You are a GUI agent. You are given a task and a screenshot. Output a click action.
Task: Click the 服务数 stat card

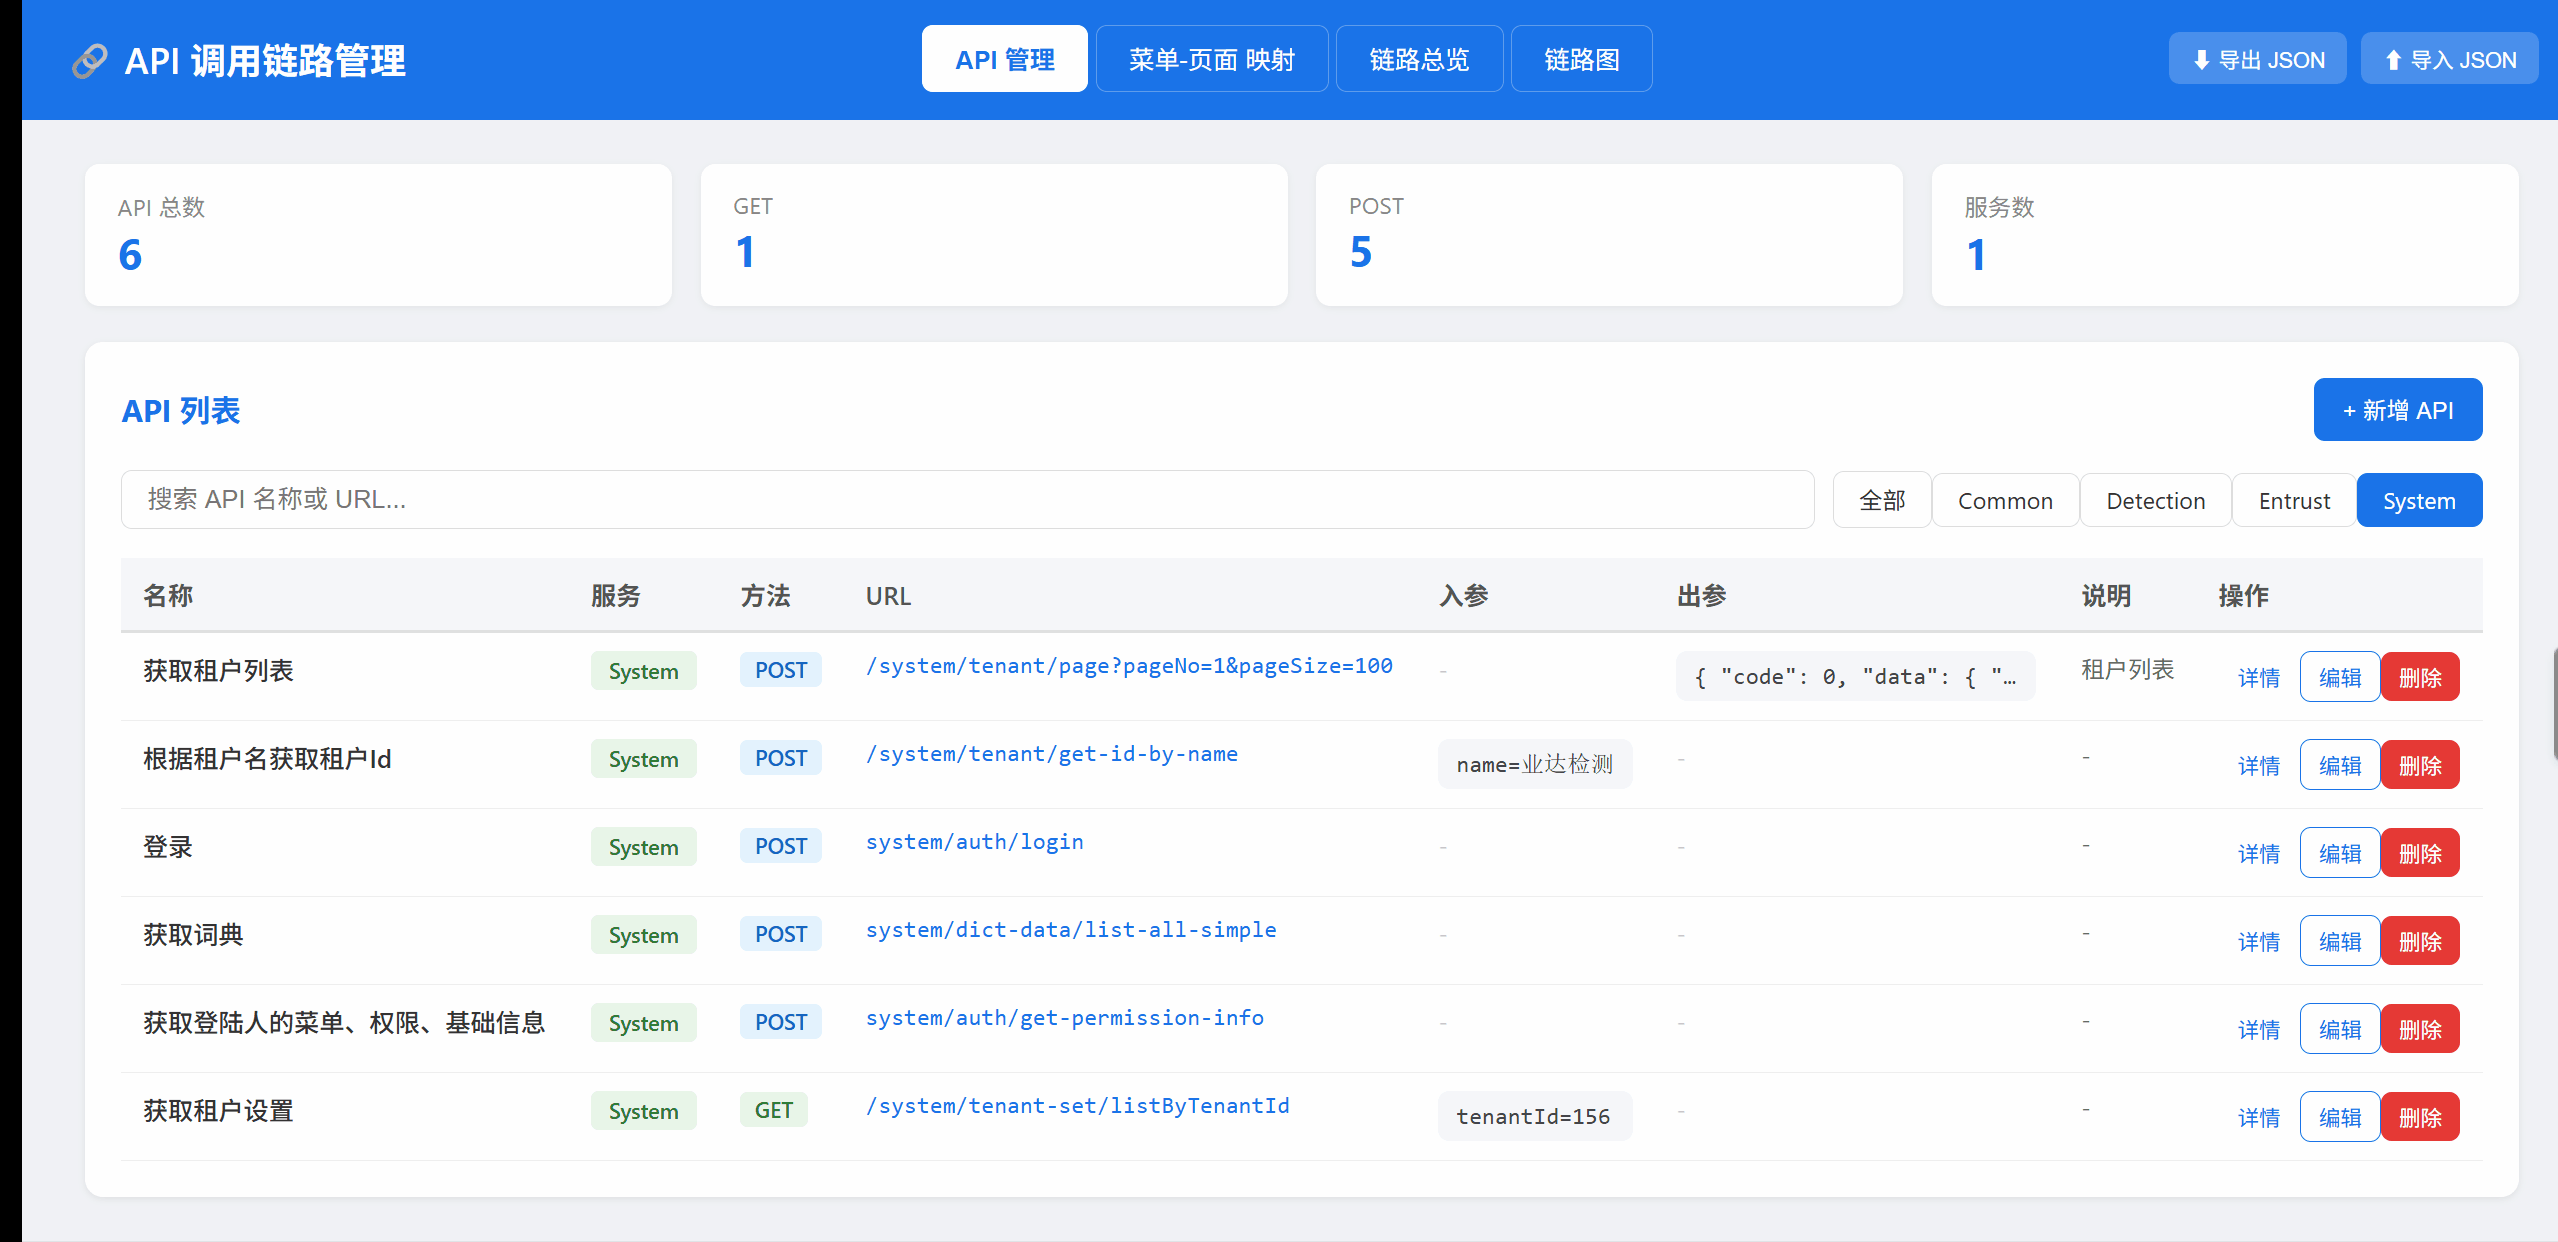2225,235
